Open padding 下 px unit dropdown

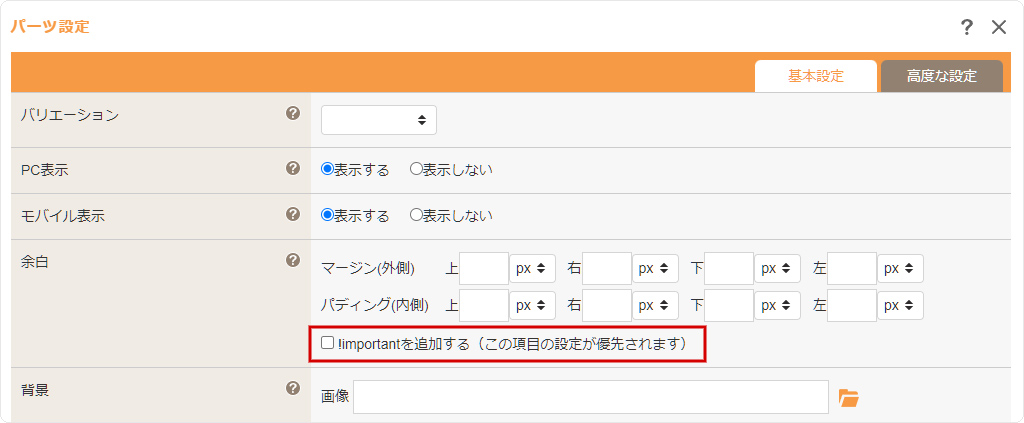(x=777, y=305)
